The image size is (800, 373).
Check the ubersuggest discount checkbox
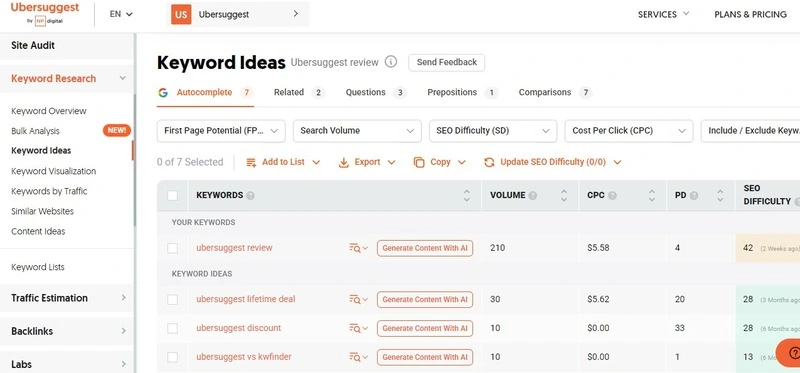(x=172, y=328)
